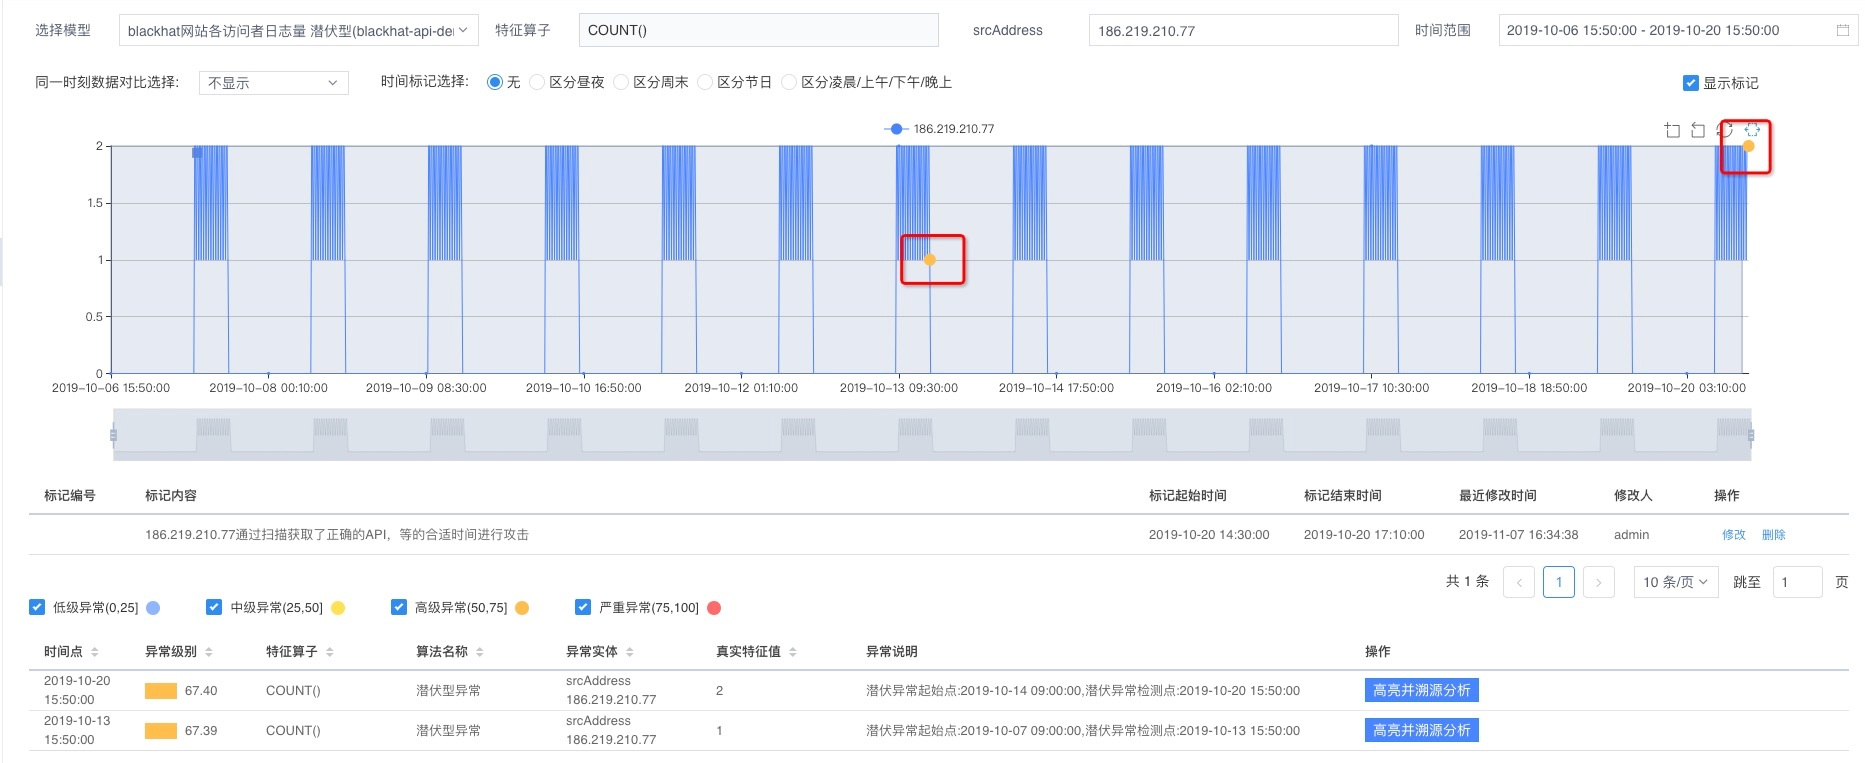This screenshot has height=763, width=1865.
Task: Open the 同一时刻数据对比选择 dropdown
Action: click(273, 83)
